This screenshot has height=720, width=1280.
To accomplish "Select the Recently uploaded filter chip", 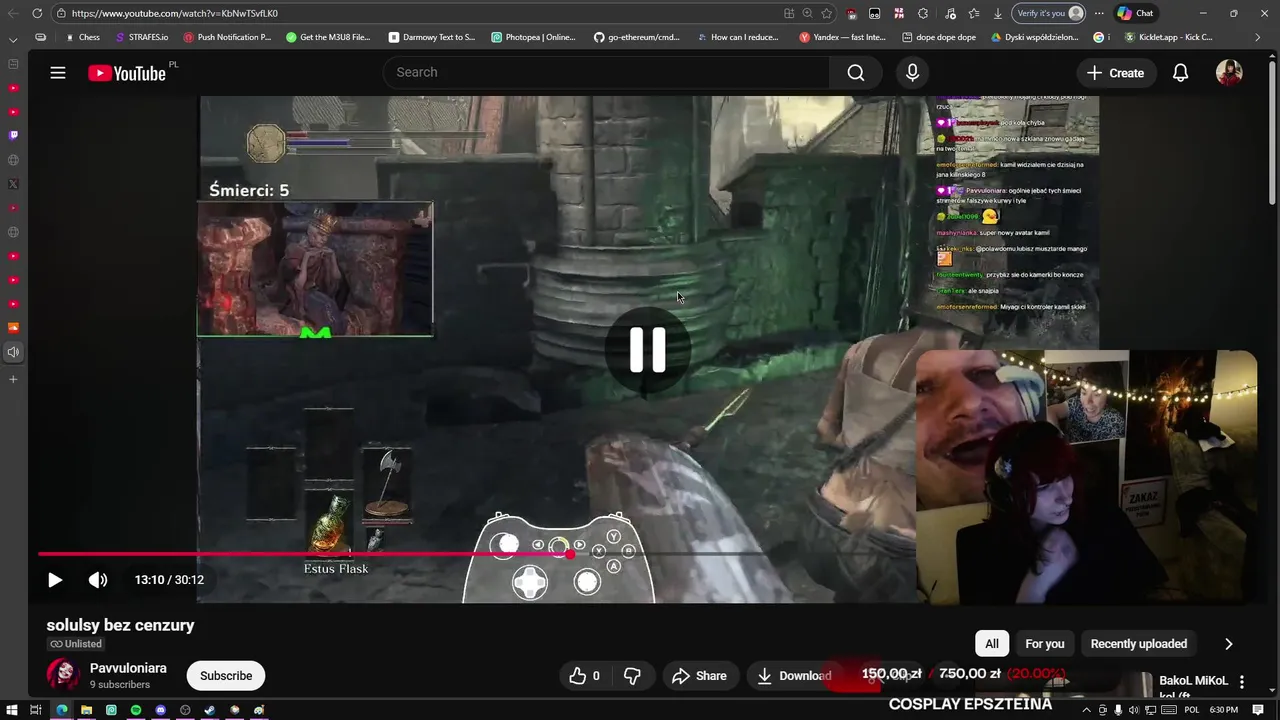I will [1139, 644].
